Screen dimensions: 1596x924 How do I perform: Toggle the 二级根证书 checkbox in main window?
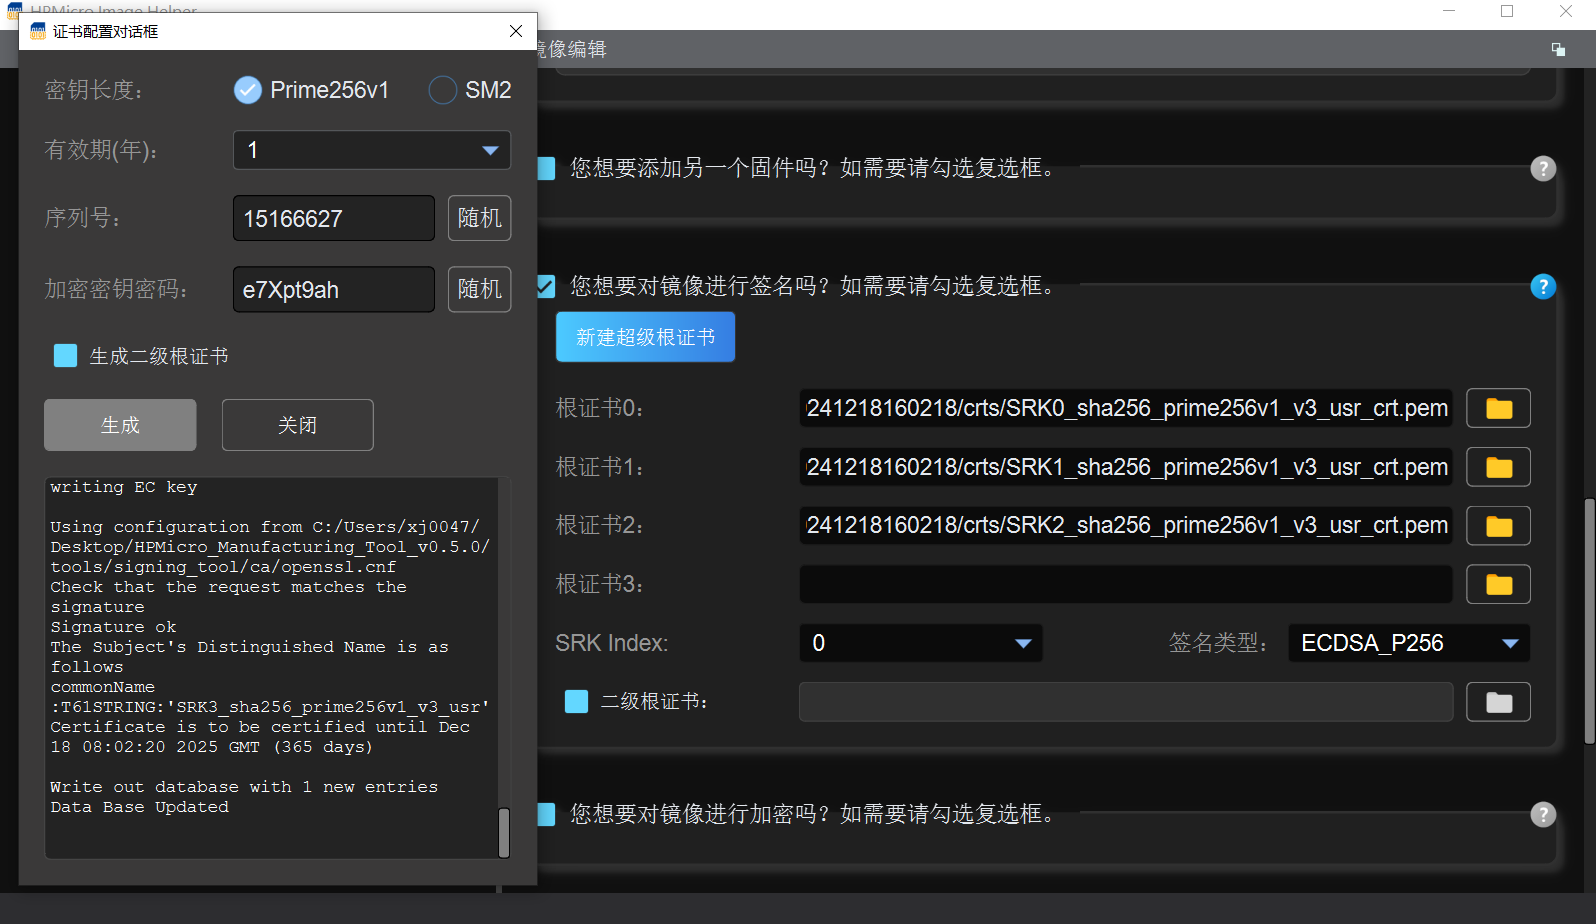pos(576,702)
